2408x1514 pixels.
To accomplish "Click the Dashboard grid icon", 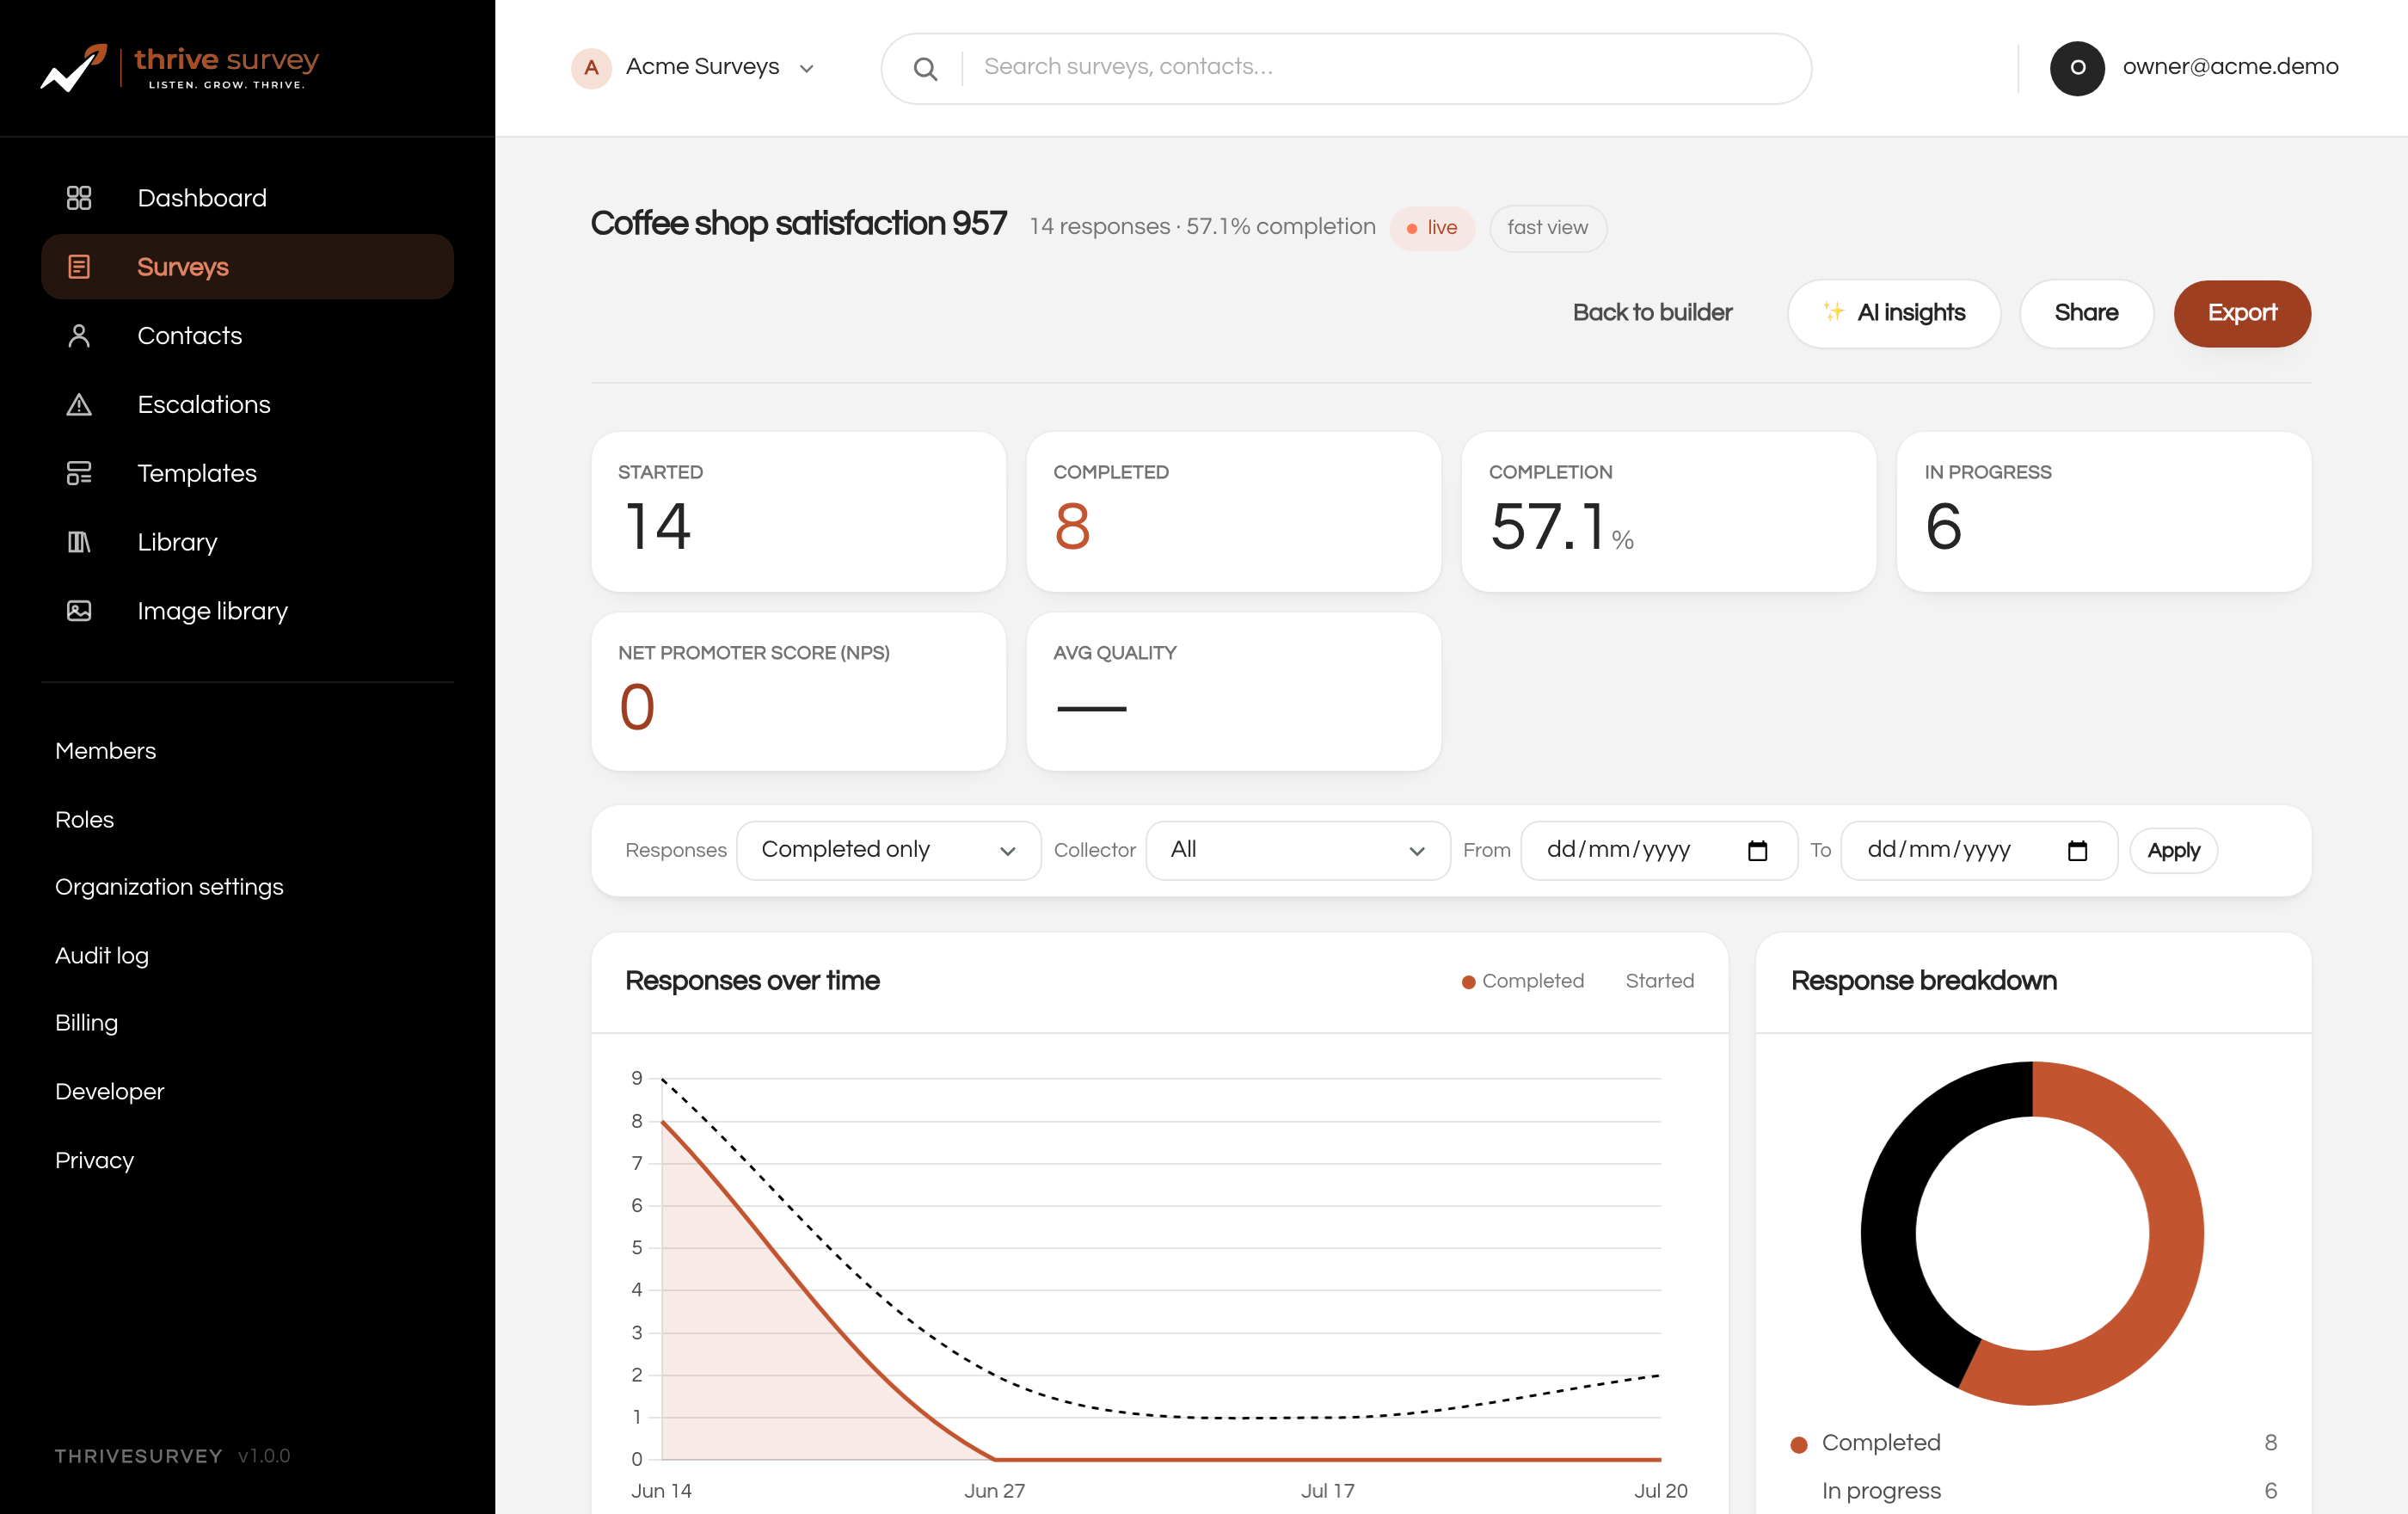I will [79, 198].
